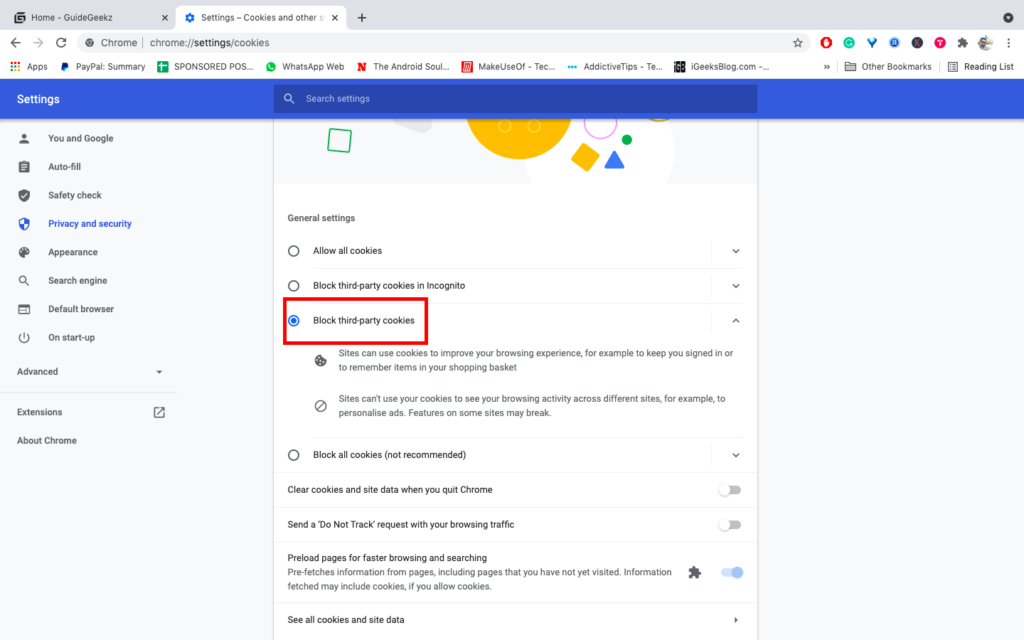Click the forward navigation arrow

pos(39,42)
